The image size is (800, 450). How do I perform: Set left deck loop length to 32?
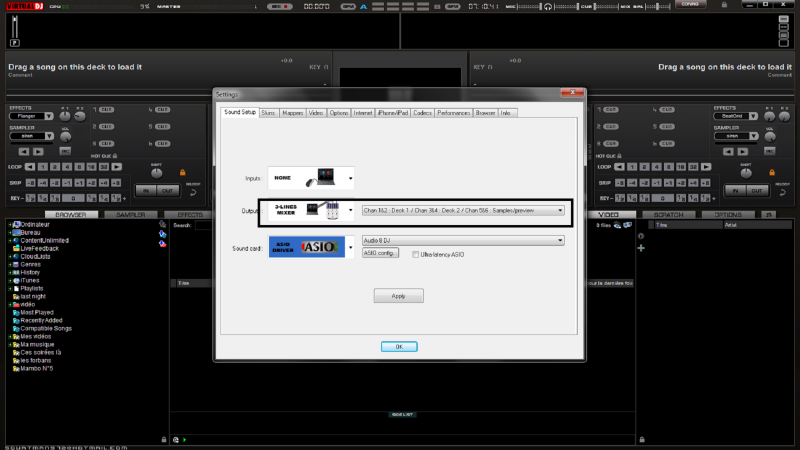104,167
